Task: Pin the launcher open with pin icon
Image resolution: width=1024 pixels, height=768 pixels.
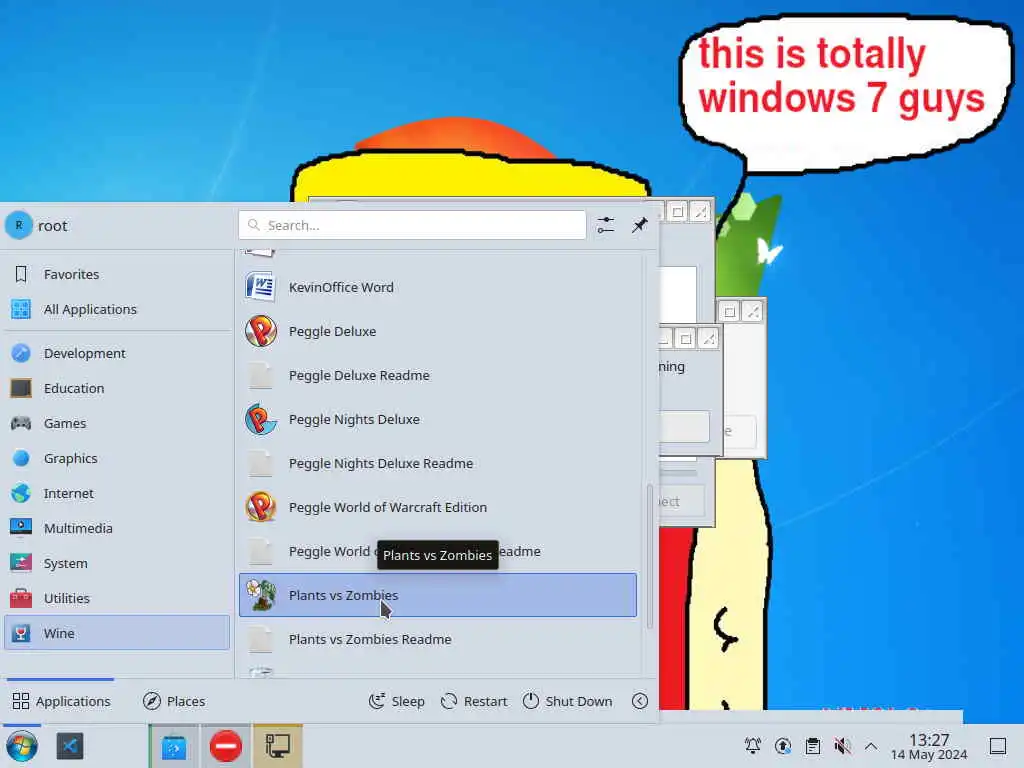Action: 639,225
